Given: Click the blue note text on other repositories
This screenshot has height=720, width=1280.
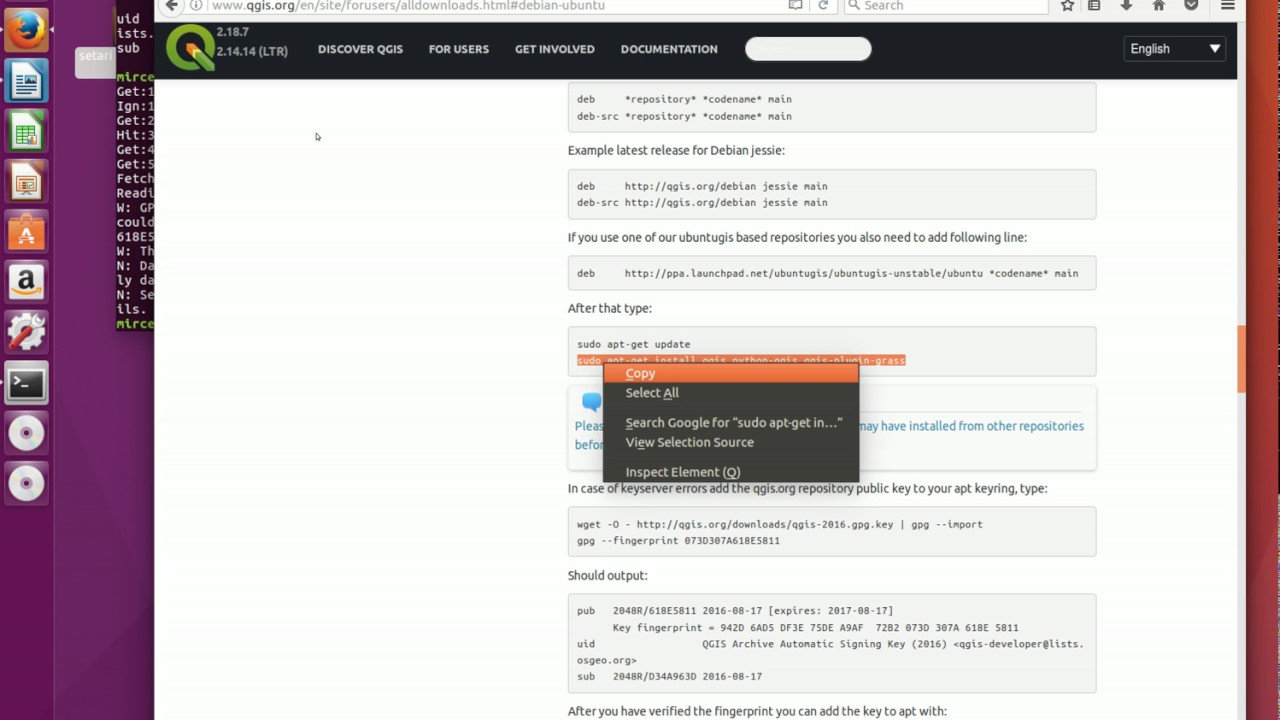Looking at the screenshot, I should click(970, 426).
